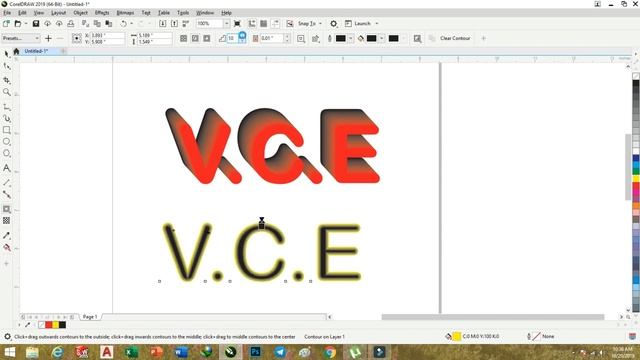This screenshot has height=360, width=640.
Task: Click the Welcome screen home button
Action: [16, 51]
